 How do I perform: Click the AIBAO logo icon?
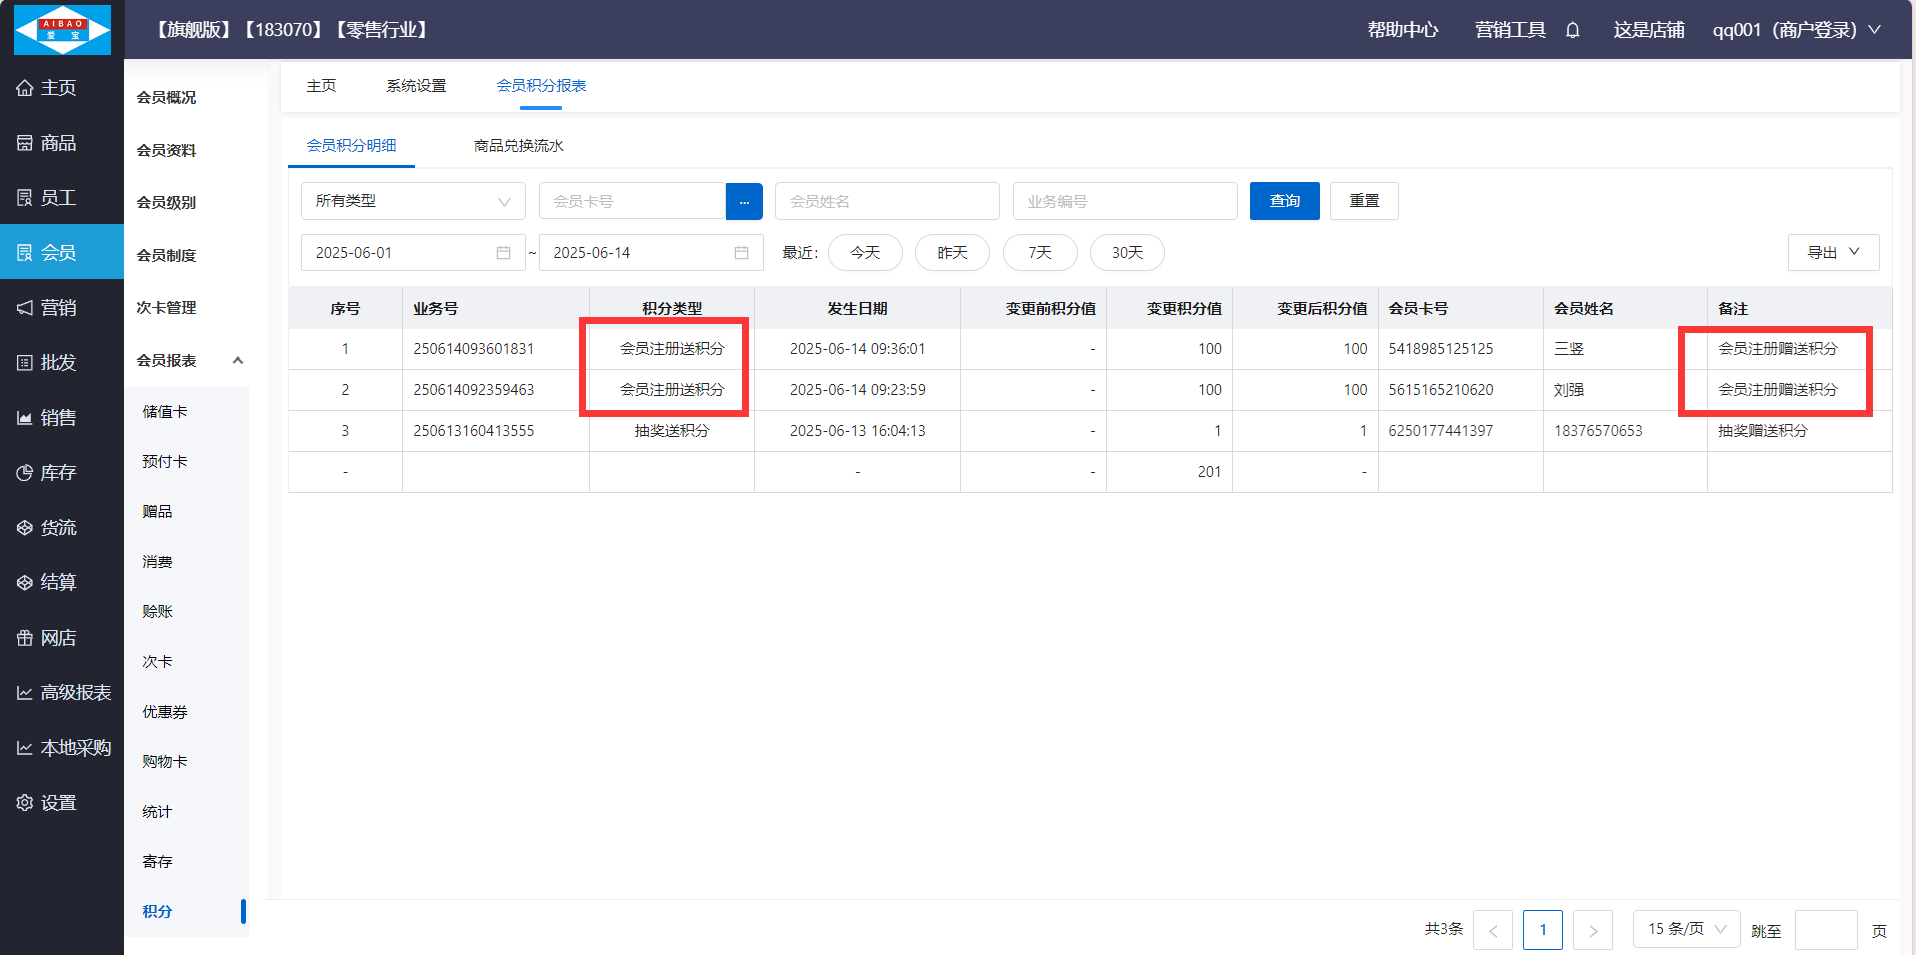pos(62,29)
